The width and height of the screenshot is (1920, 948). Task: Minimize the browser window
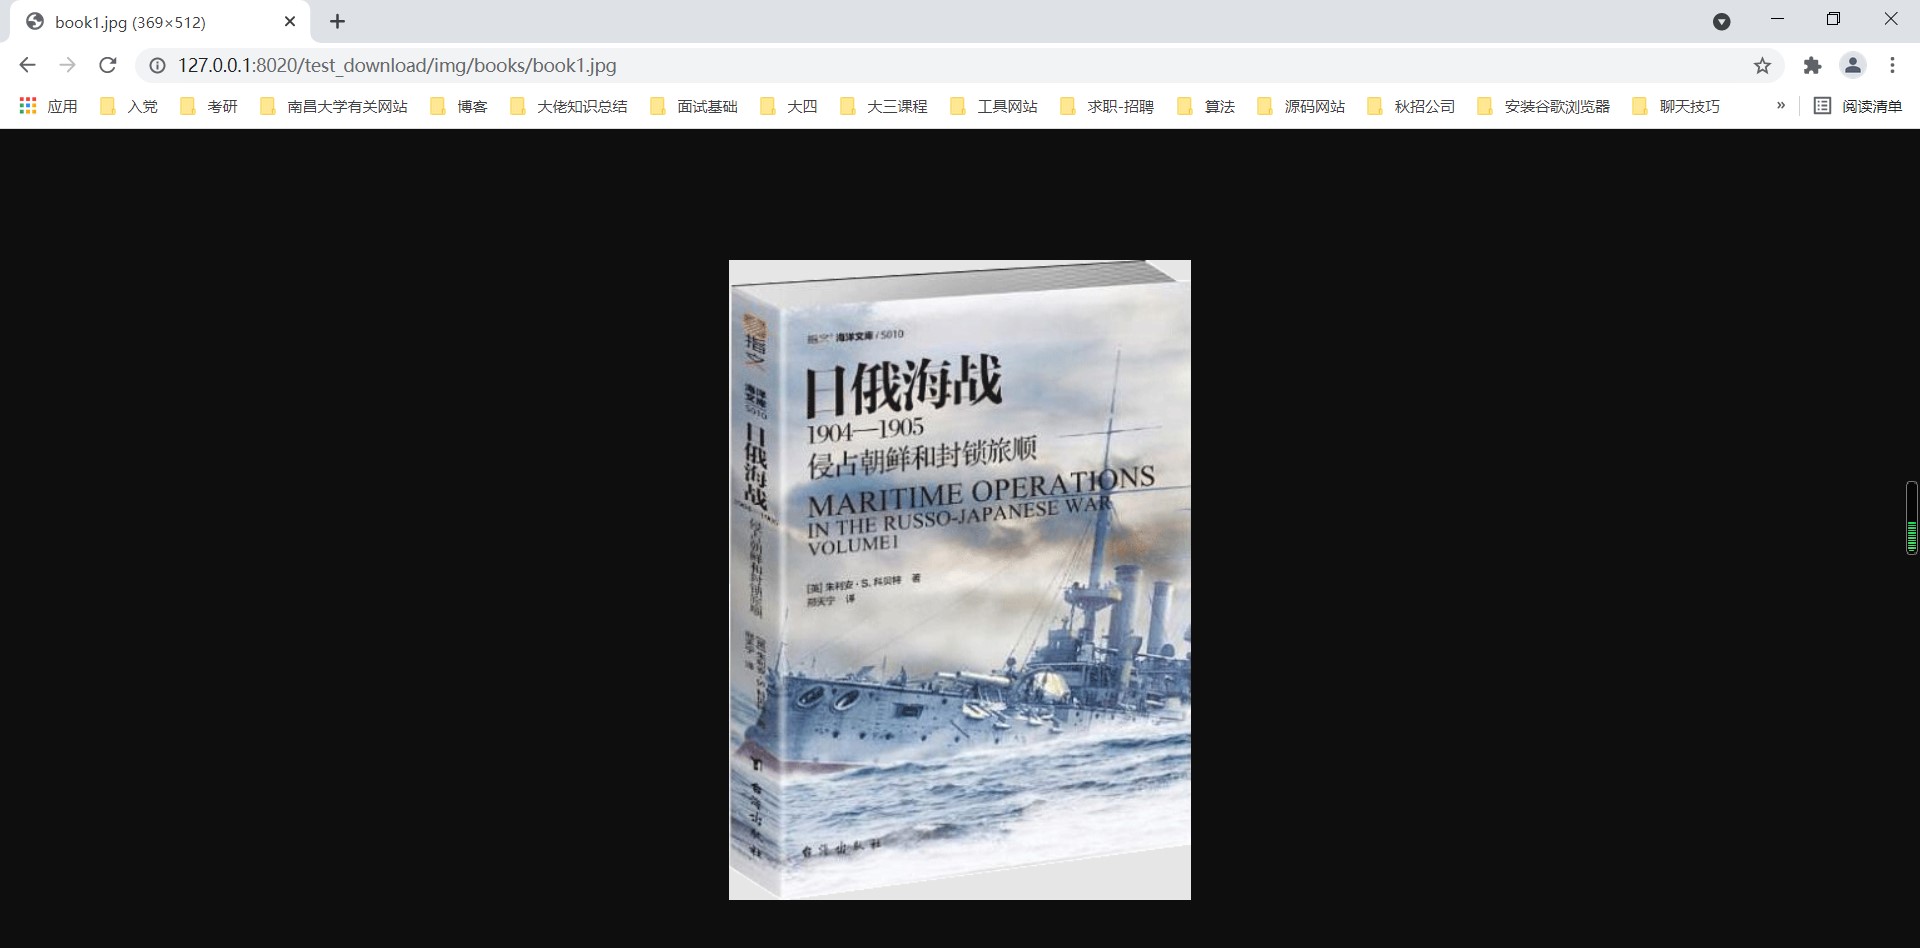[x=1777, y=19]
